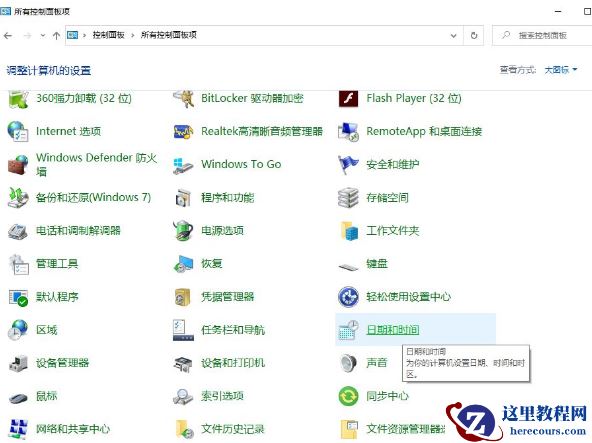Open recent locations dropdown arrow

coord(43,36)
